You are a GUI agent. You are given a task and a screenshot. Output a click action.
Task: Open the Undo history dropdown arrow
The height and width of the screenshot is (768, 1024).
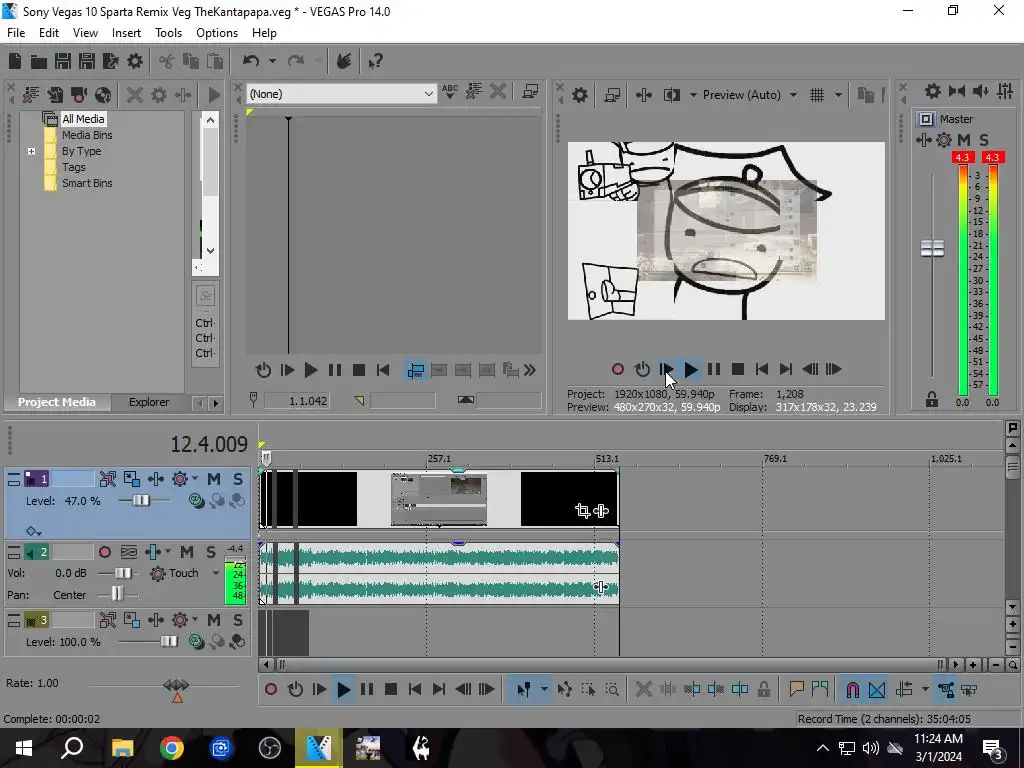(x=272, y=61)
